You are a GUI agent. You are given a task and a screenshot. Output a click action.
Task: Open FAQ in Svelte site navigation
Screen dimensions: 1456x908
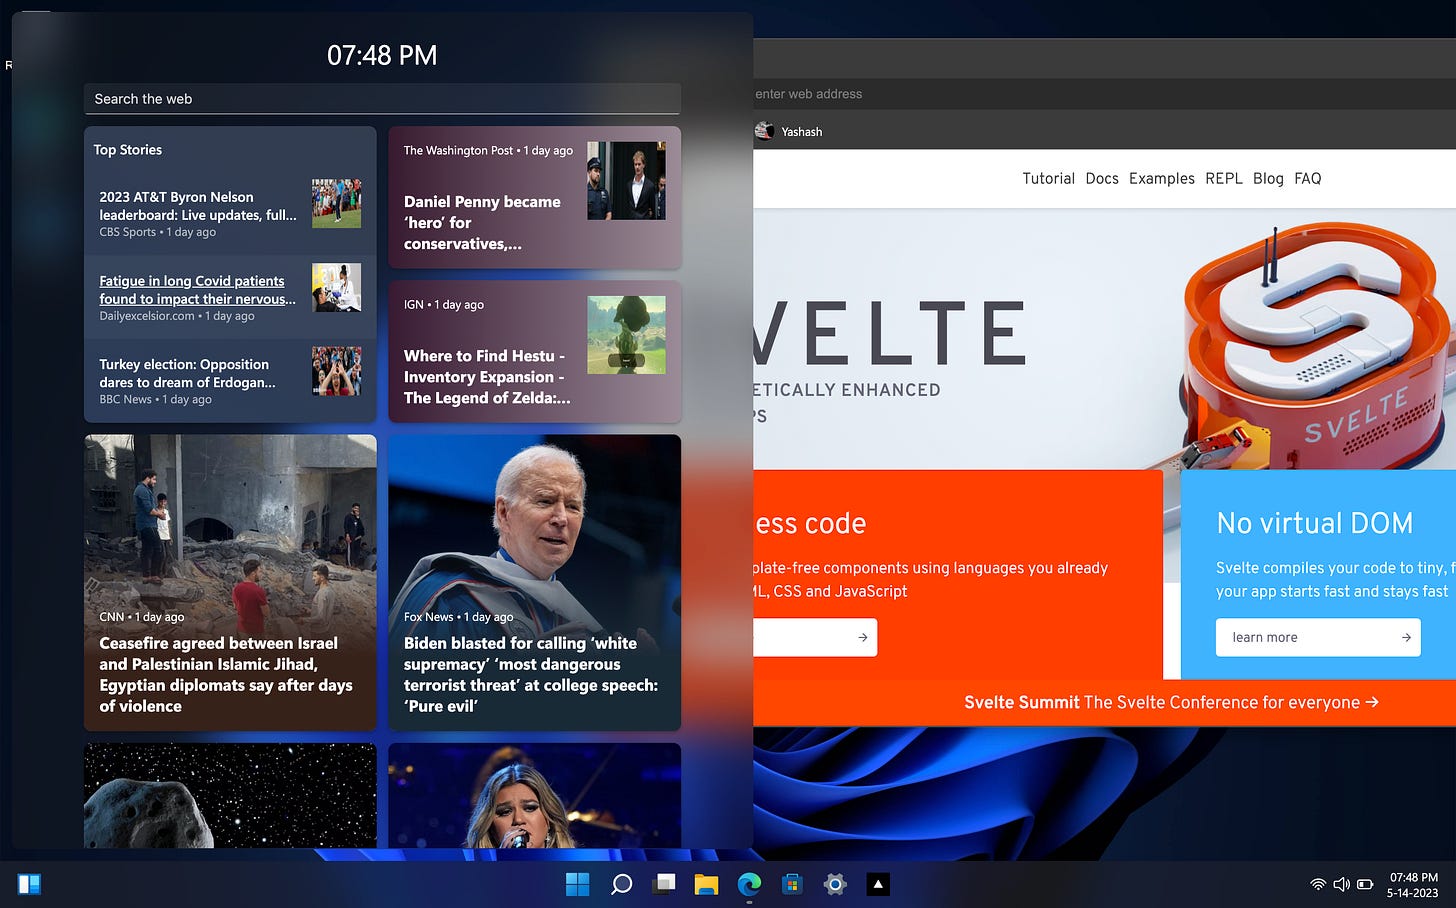tap(1308, 178)
